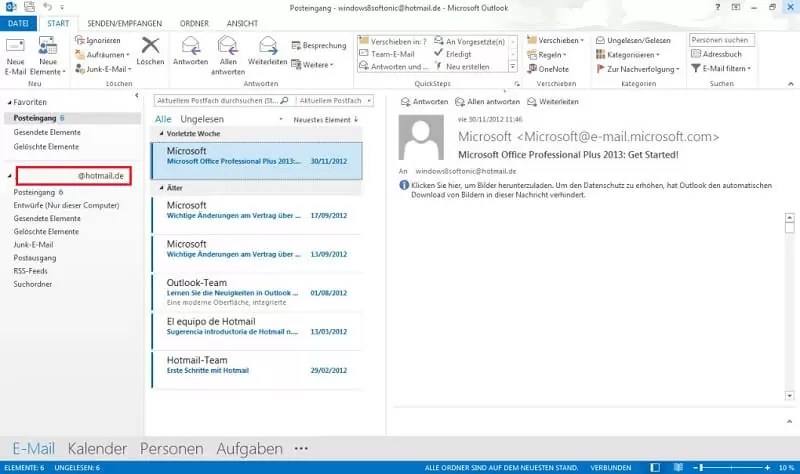Switch to the START tab
This screenshot has width=800, height=474.
pyautogui.click(x=58, y=23)
